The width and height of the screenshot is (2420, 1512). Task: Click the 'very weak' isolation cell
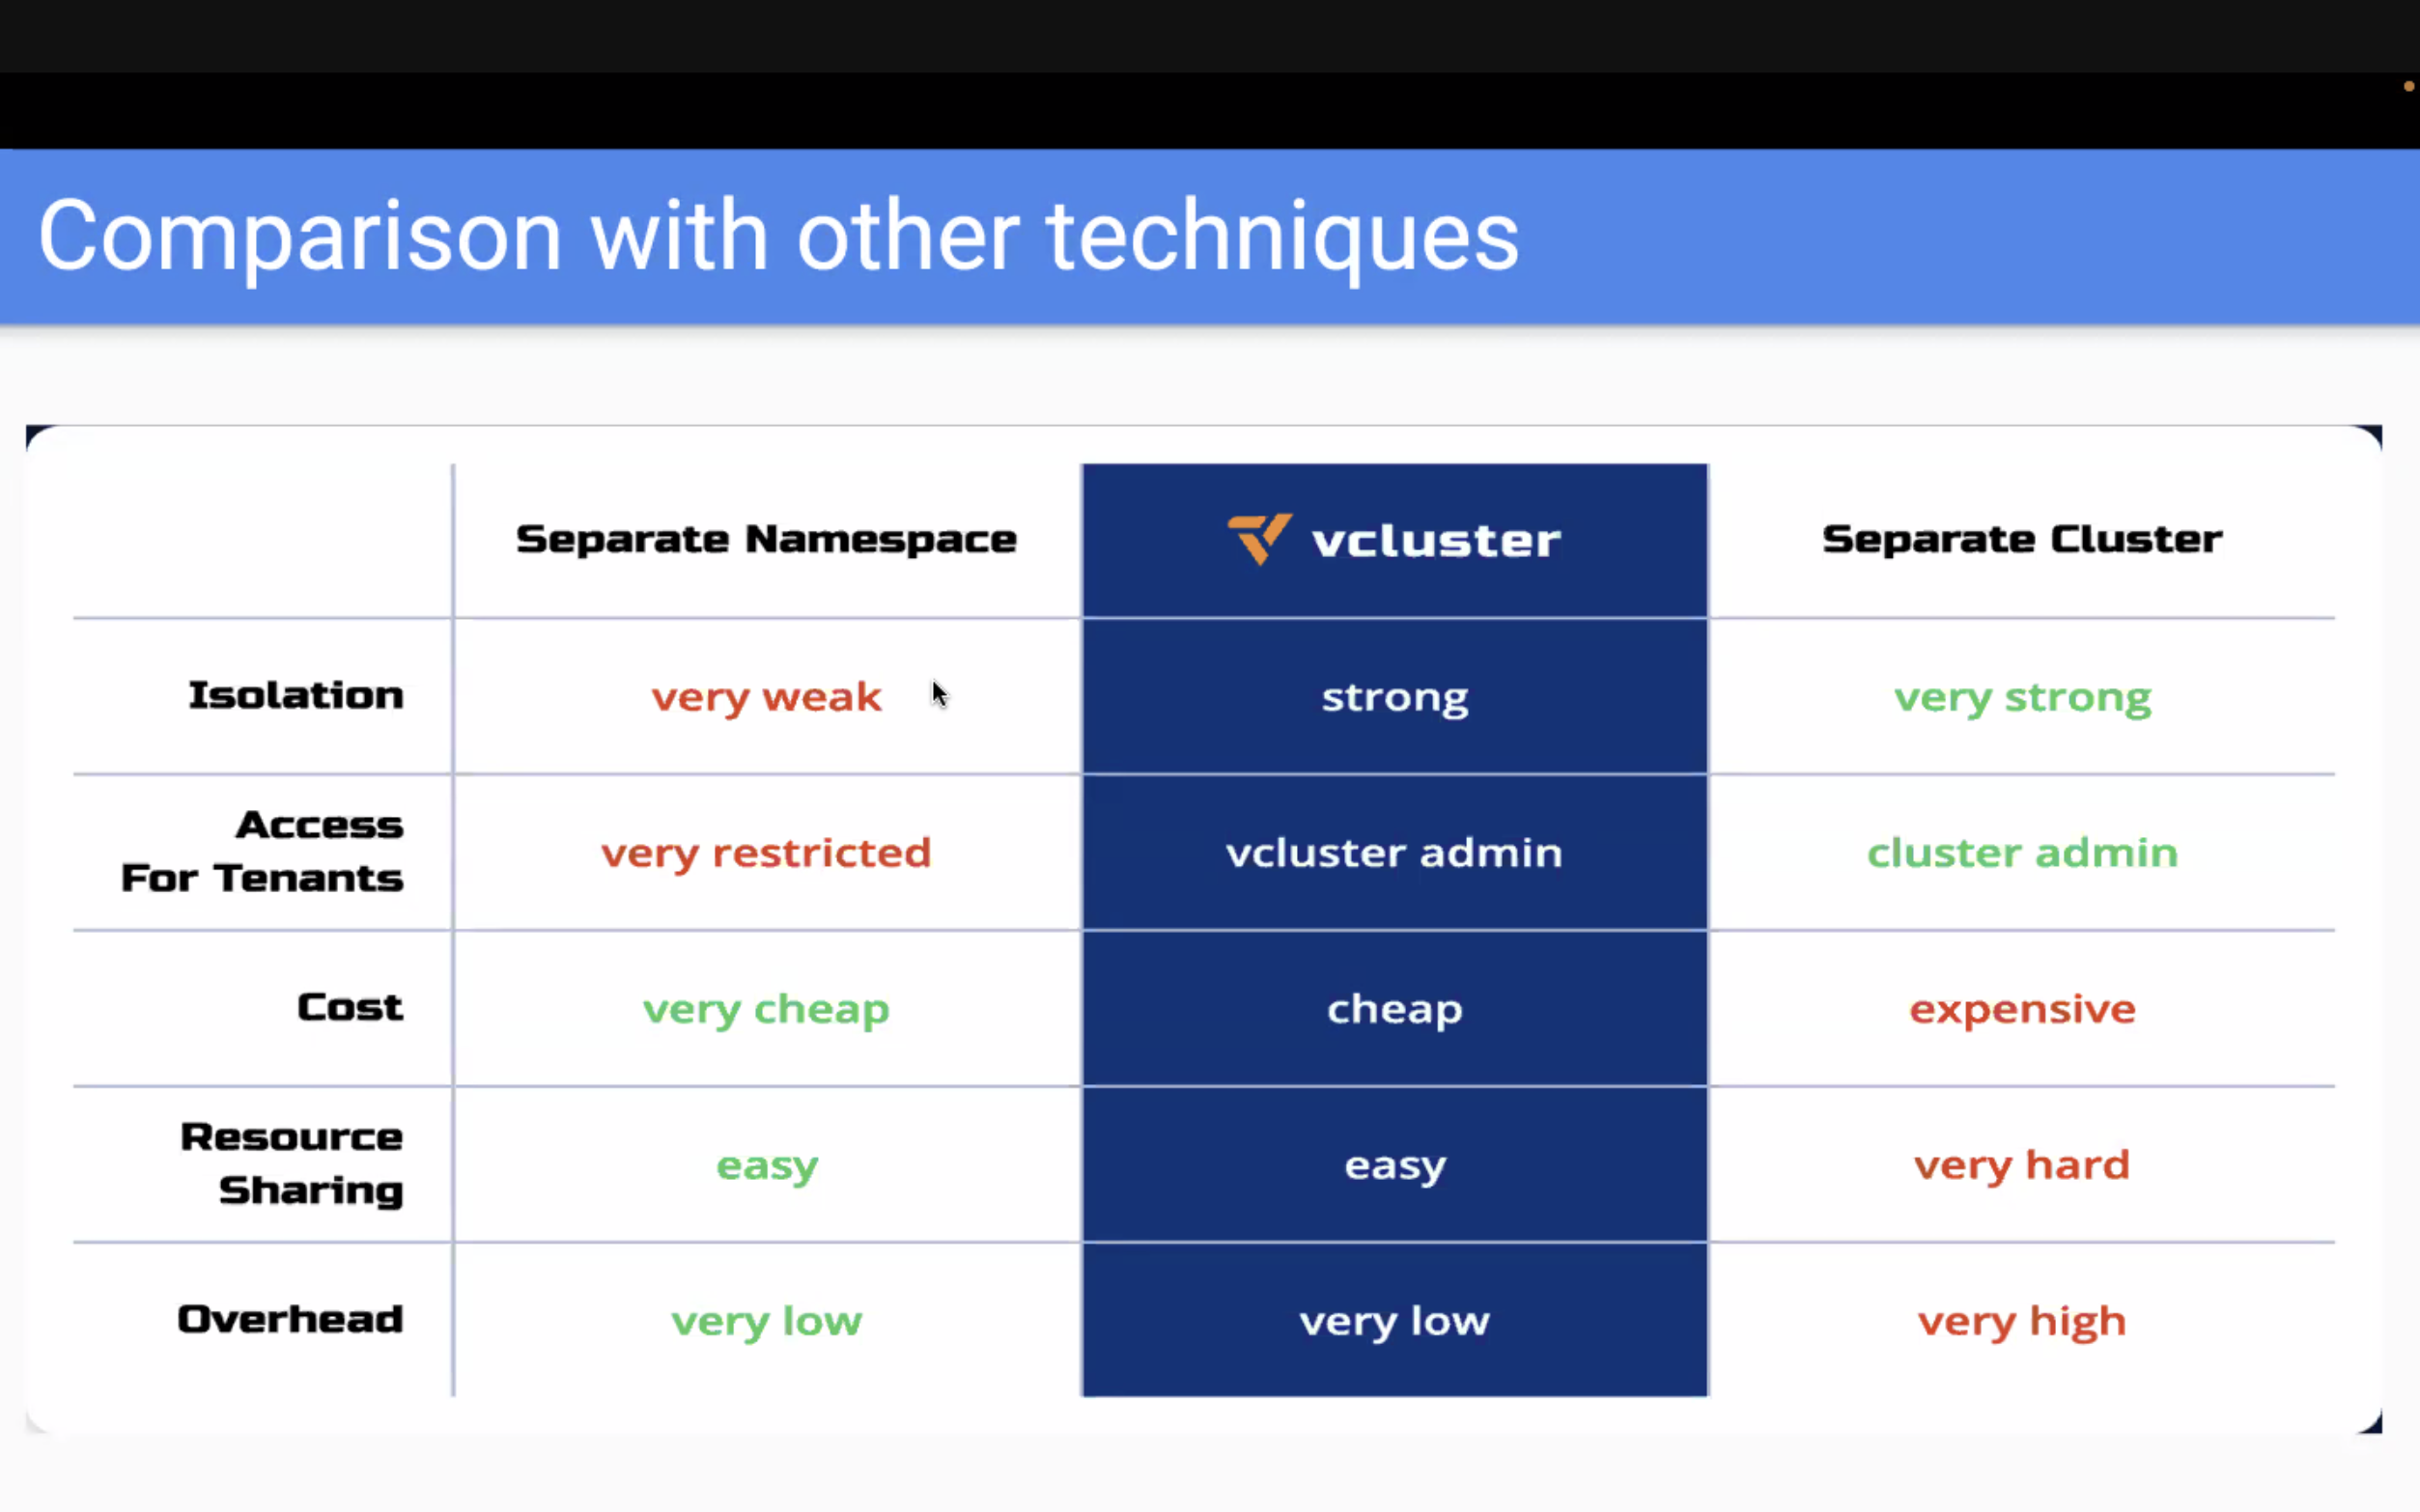point(766,697)
